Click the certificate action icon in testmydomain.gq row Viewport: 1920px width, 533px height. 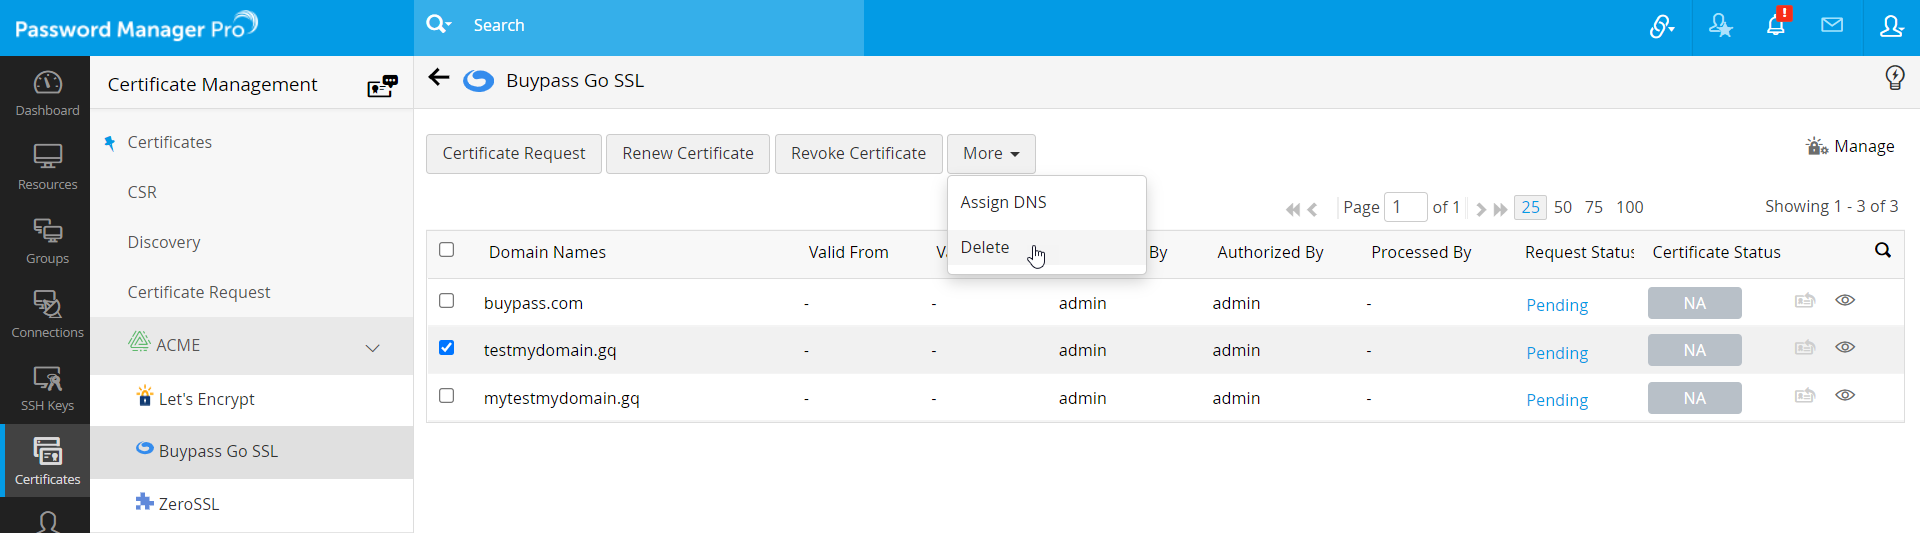coord(1805,348)
